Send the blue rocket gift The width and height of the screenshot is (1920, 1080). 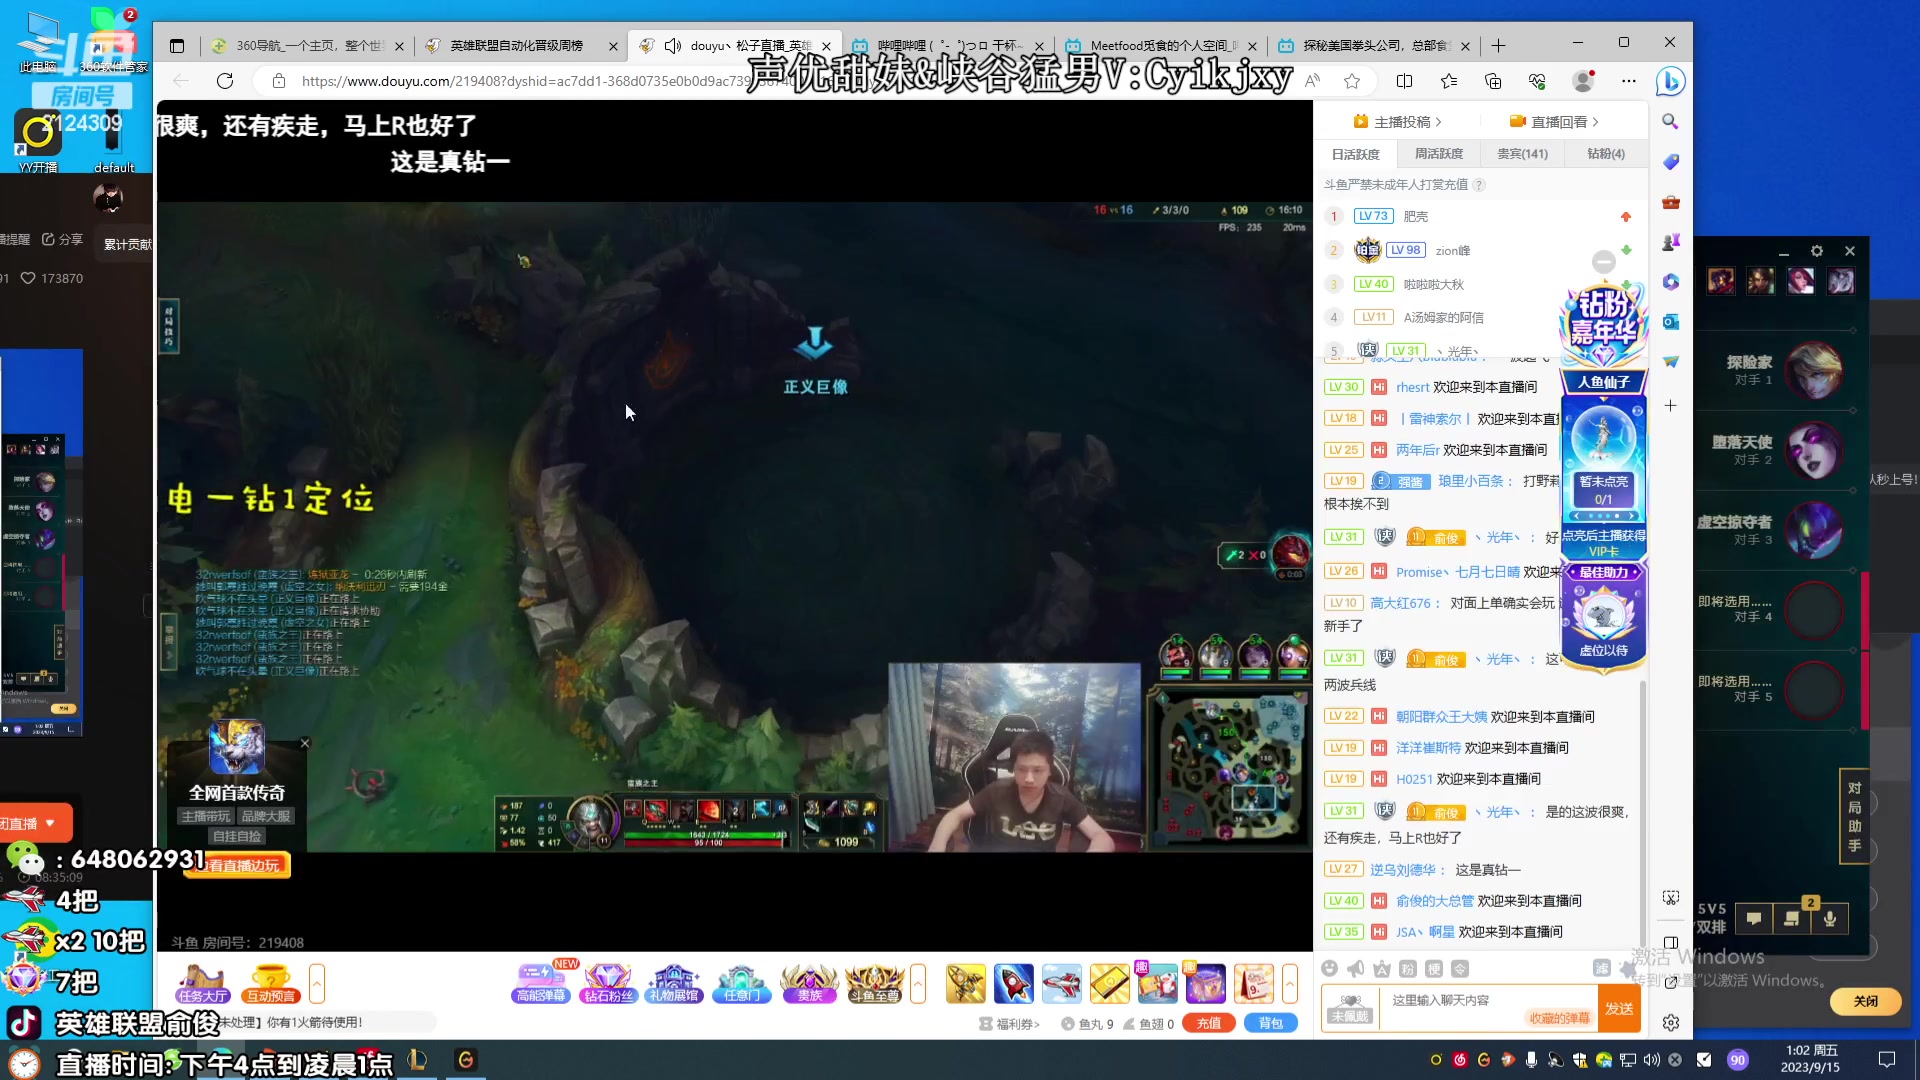1013,983
